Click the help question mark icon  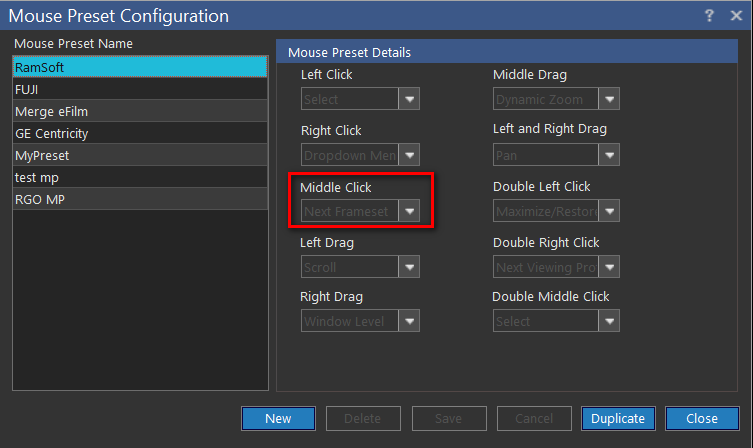(709, 15)
